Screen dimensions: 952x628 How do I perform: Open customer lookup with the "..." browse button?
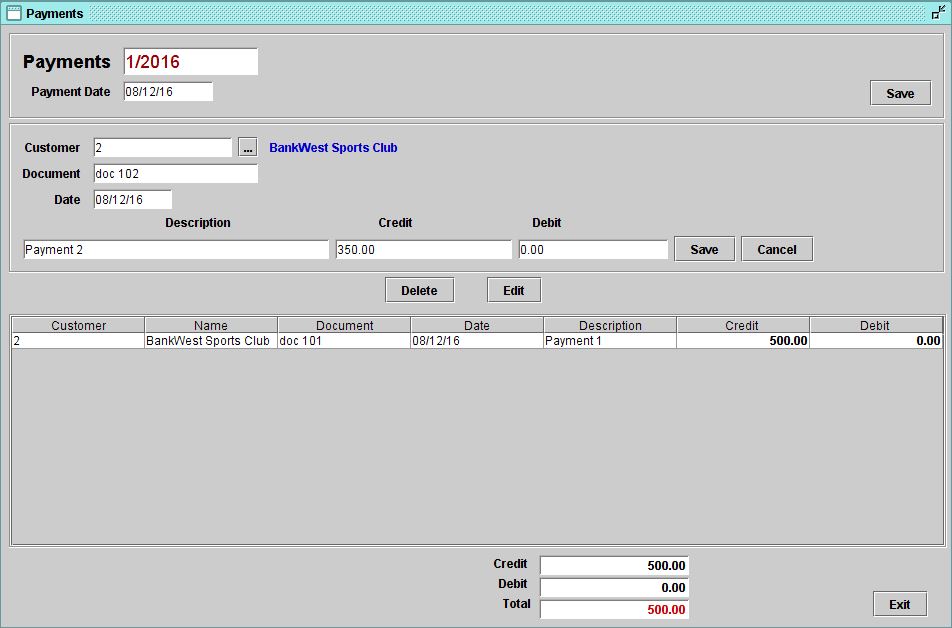point(247,147)
